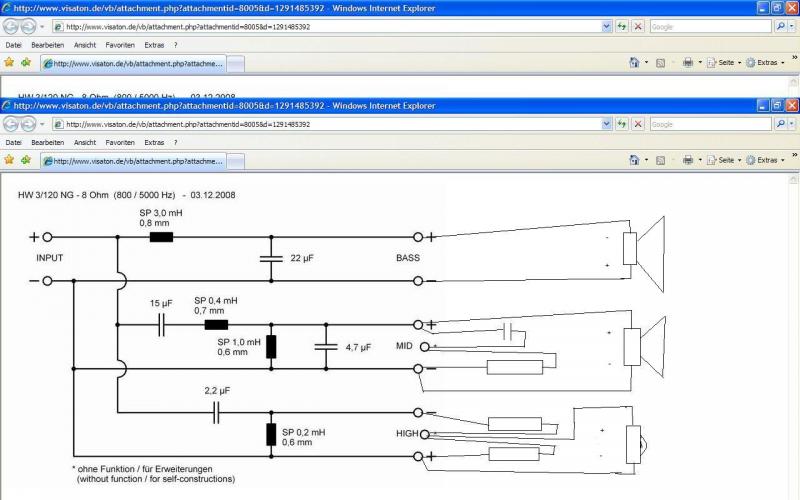
Task: Open the Ansicht menu in the lower window
Action: [x=83, y=142]
